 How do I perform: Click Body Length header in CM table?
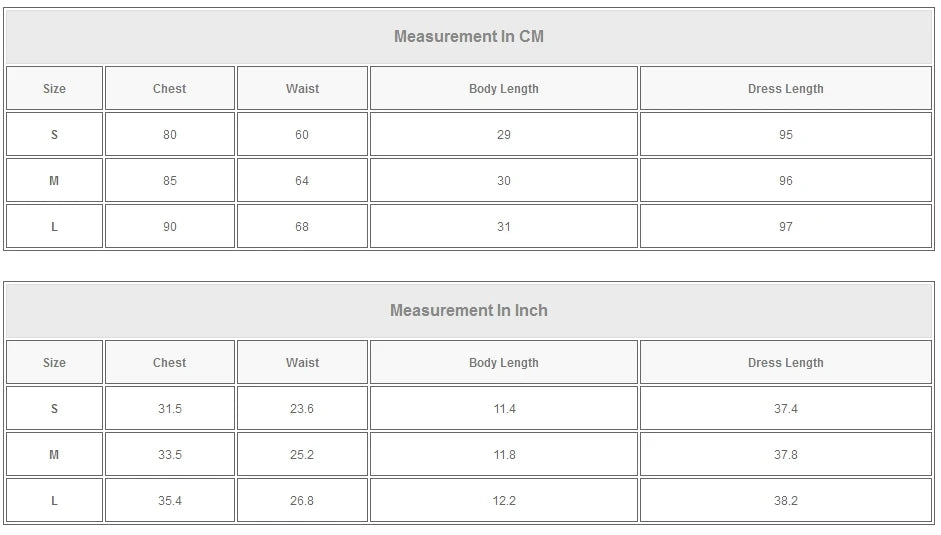coord(504,88)
